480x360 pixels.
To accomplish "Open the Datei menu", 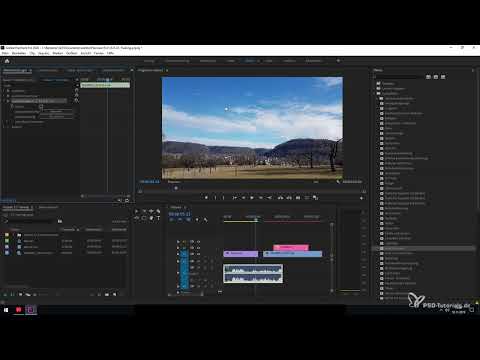I will [x=6, y=53].
